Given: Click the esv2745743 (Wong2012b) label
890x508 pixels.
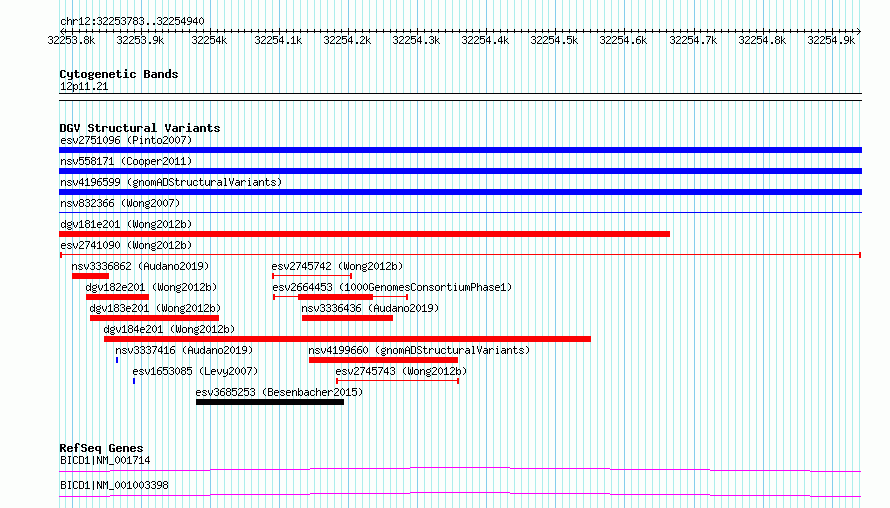Looking at the screenshot, I should 401,371.
